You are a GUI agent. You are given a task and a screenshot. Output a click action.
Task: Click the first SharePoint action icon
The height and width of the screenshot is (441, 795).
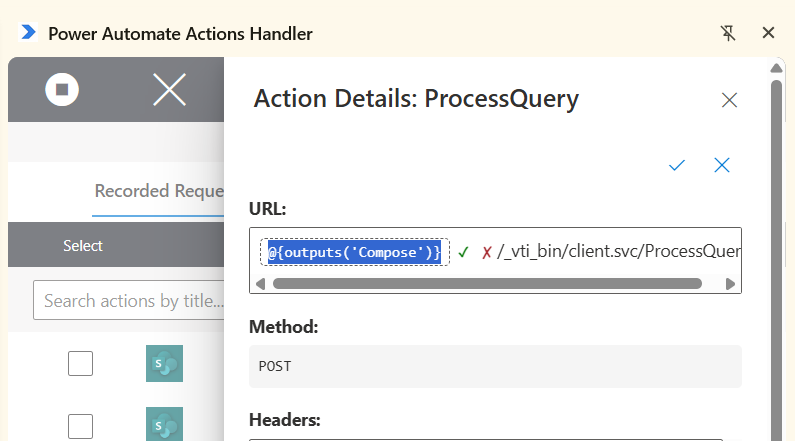pyautogui.click(x=164, y=363)
